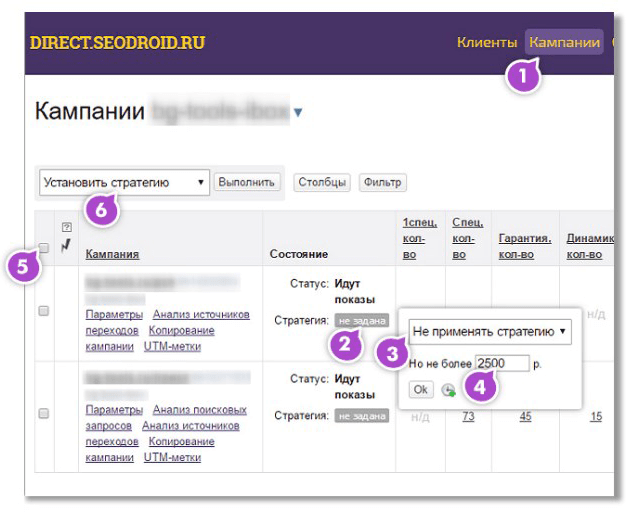Open the Не применять стратегию dropdown
Image resolution: width=634 pixels, height=512 pixels.
(x=490, y=332)
